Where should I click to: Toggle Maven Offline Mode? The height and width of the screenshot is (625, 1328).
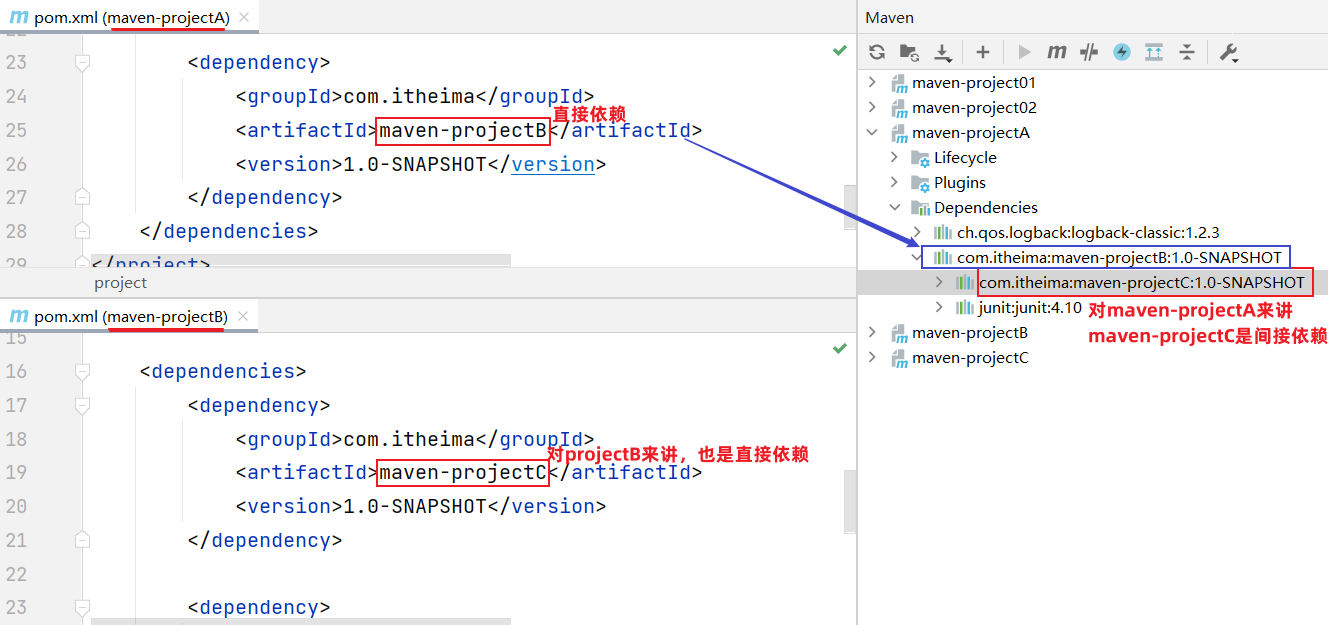tap(1090, 52)
